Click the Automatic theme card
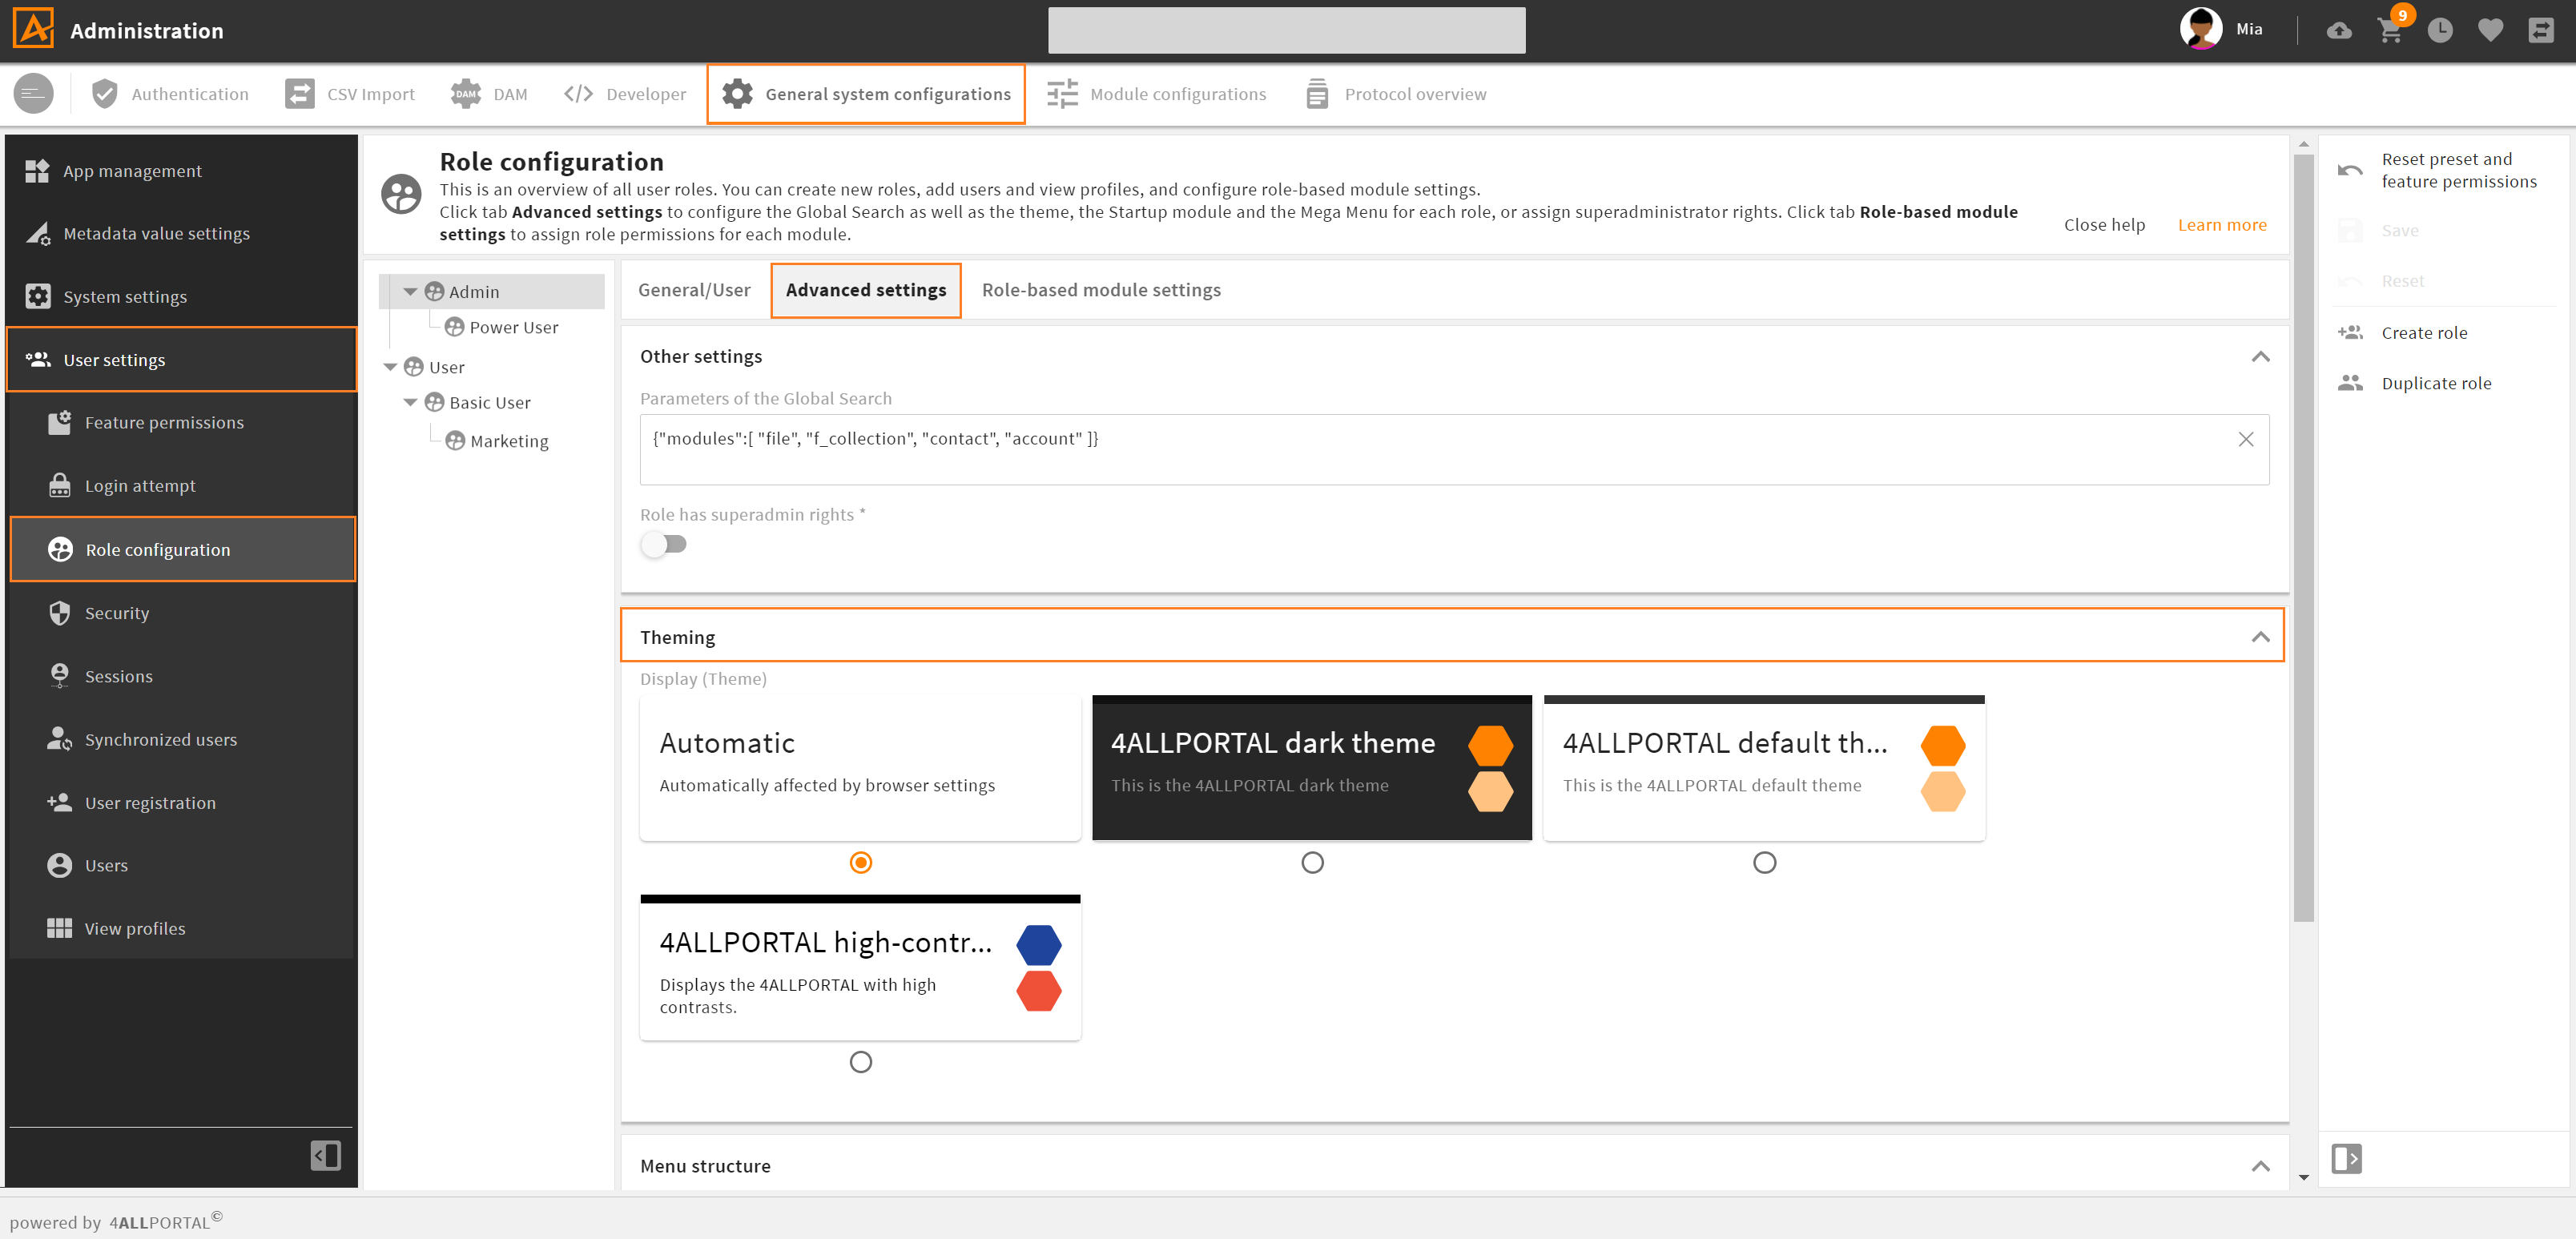Image resolution: width=2576 pixels, height=1239 pixels. click(x=860, y=767)
